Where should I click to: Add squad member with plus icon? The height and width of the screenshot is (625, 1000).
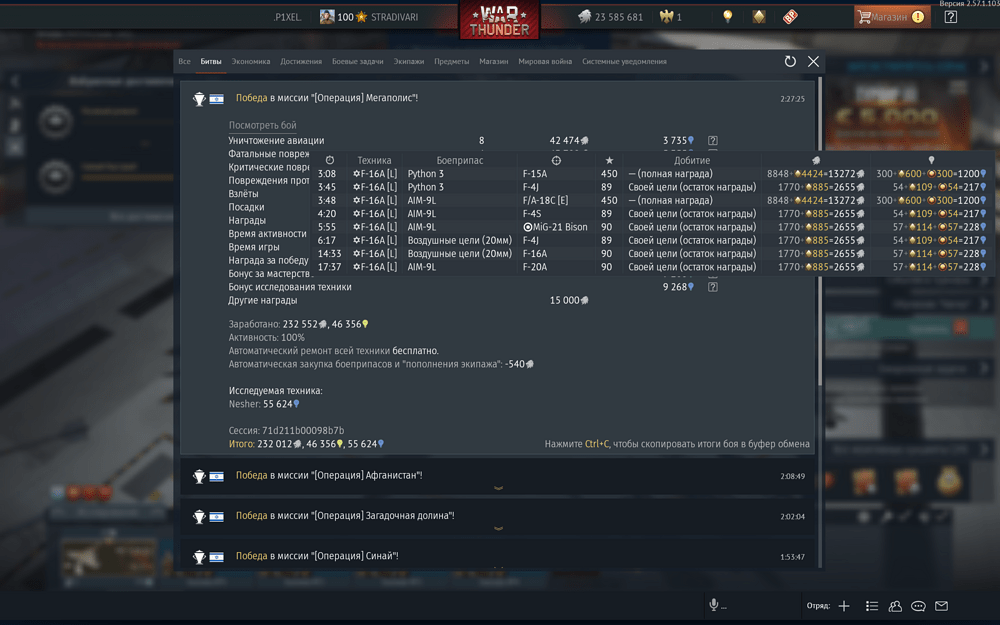coord(844,606)
